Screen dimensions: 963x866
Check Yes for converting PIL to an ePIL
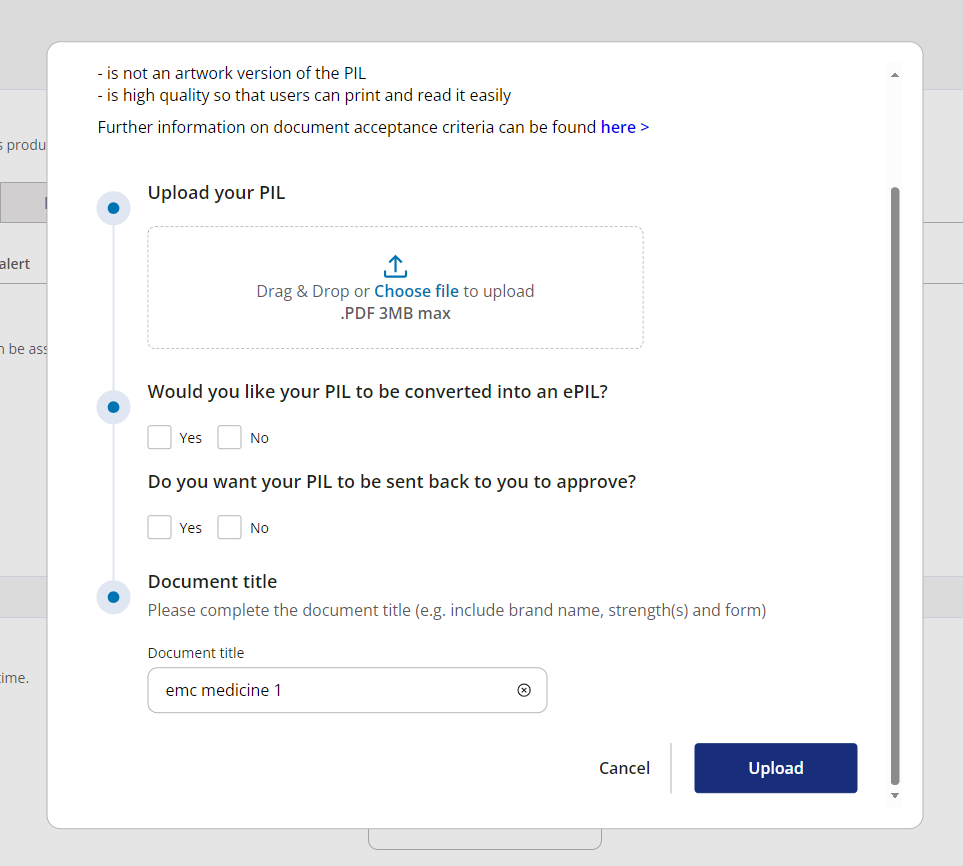point(159,437)
